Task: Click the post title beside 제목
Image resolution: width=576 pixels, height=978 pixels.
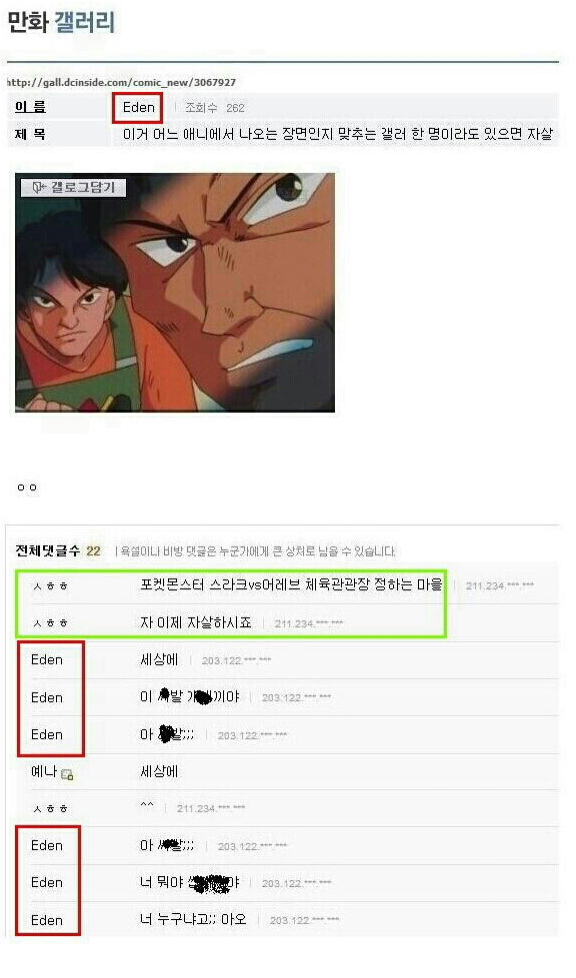Action: click(x=338, y=133)
